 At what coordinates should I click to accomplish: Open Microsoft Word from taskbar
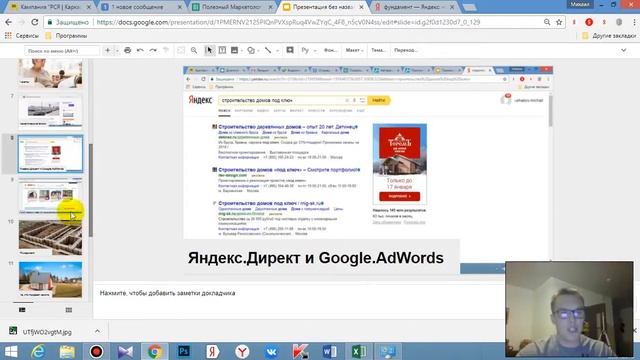pos(330,351)
